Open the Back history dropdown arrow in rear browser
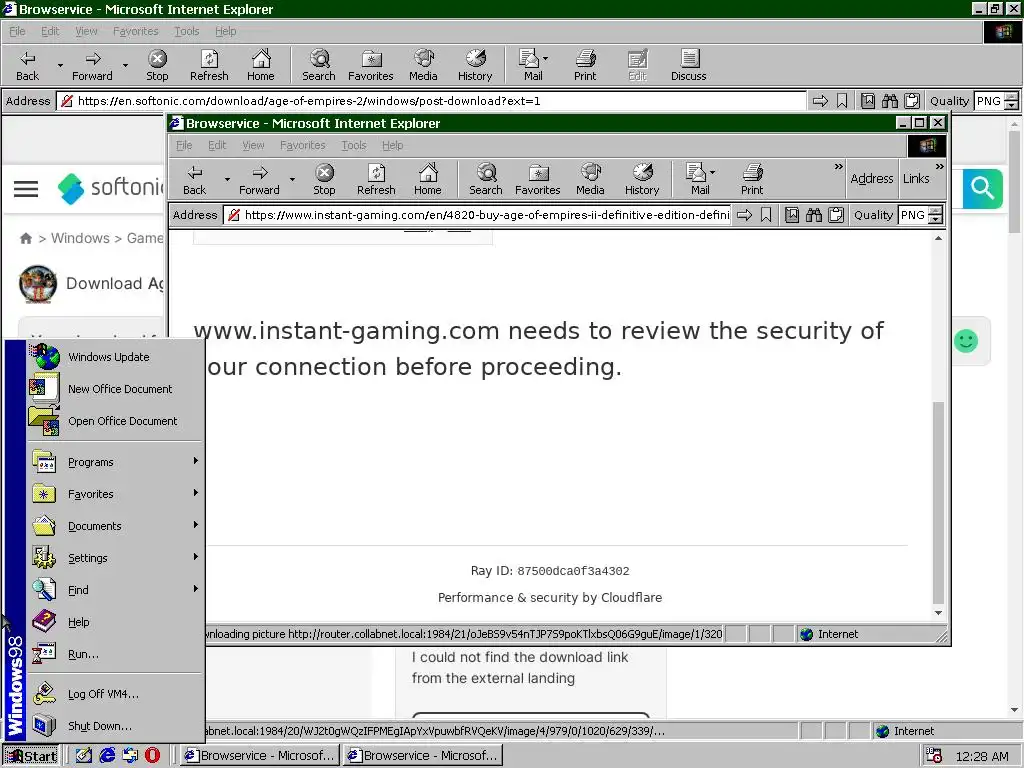Viewport: 1024px width, 768px height. pos(60,65)
